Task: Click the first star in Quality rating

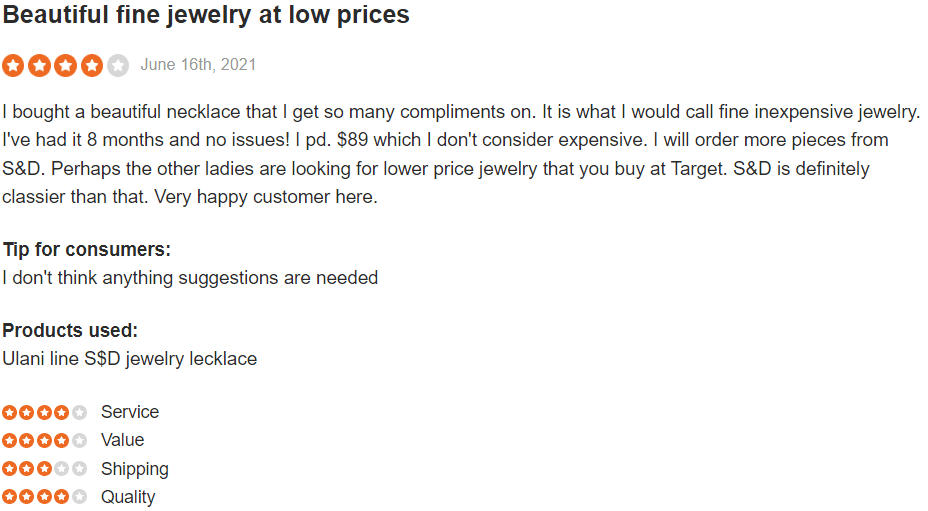Action: click(9, 497)
